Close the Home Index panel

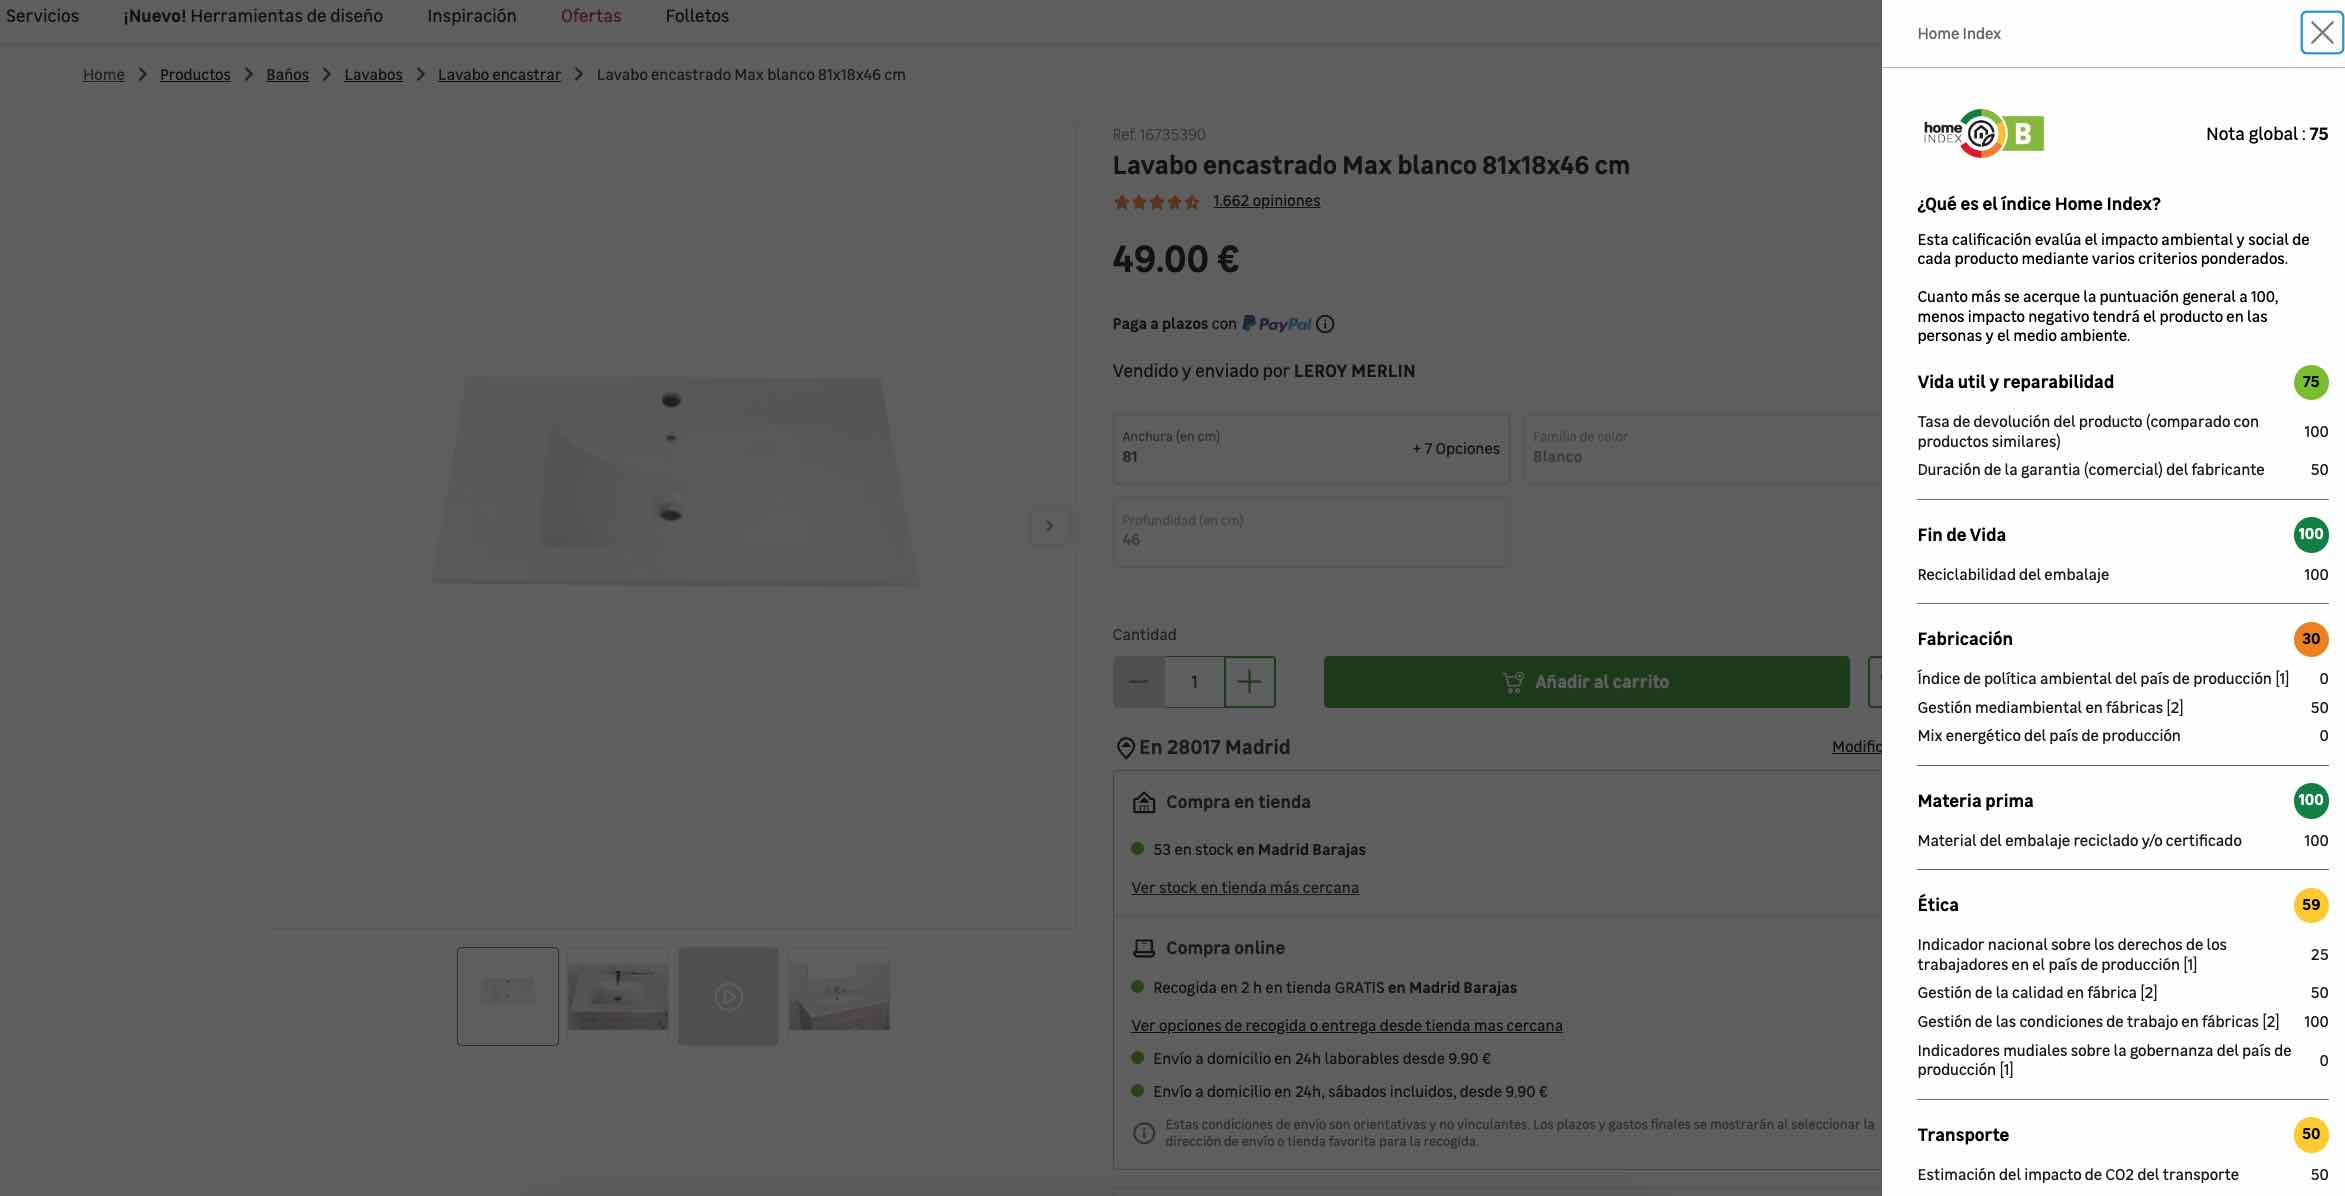(2321, 33)
